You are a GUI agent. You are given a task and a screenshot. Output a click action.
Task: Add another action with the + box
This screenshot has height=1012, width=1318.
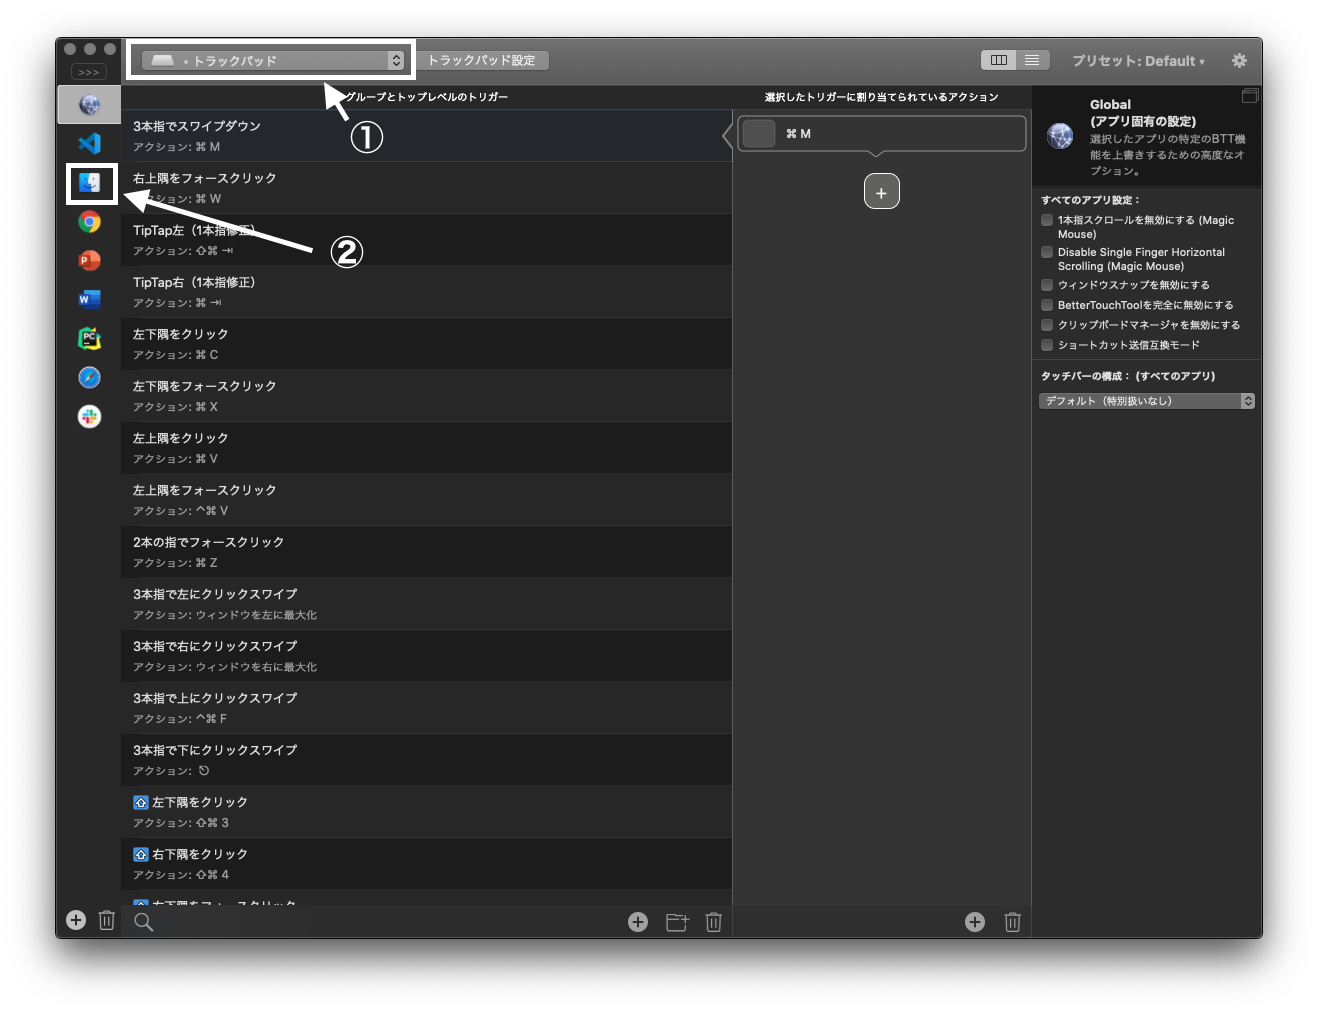[881, 191]
